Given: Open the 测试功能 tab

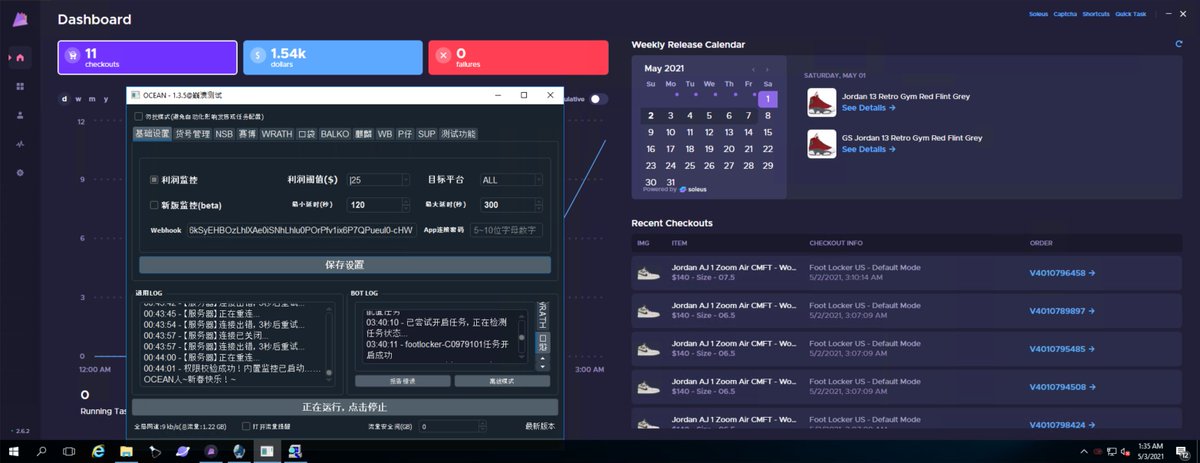Looking at the screenshot, I should [x=459, y=133].
